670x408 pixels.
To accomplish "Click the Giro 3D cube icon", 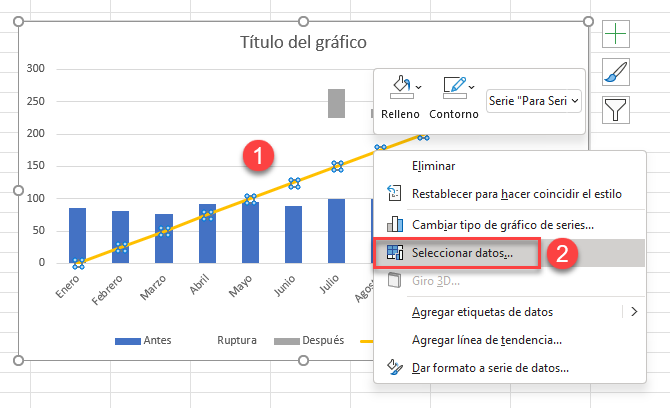I will pos(394,281).
